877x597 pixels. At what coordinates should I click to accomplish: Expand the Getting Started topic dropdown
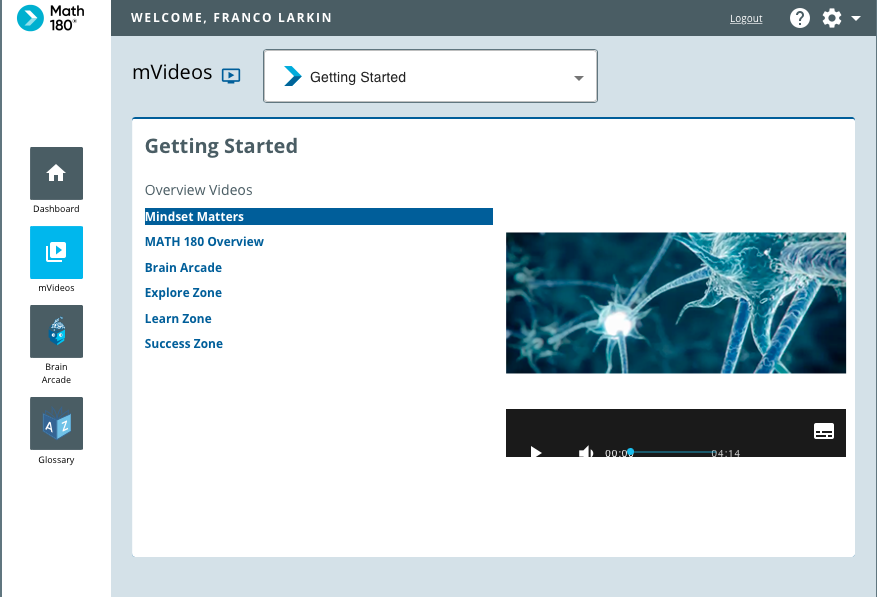coord(430,76)
